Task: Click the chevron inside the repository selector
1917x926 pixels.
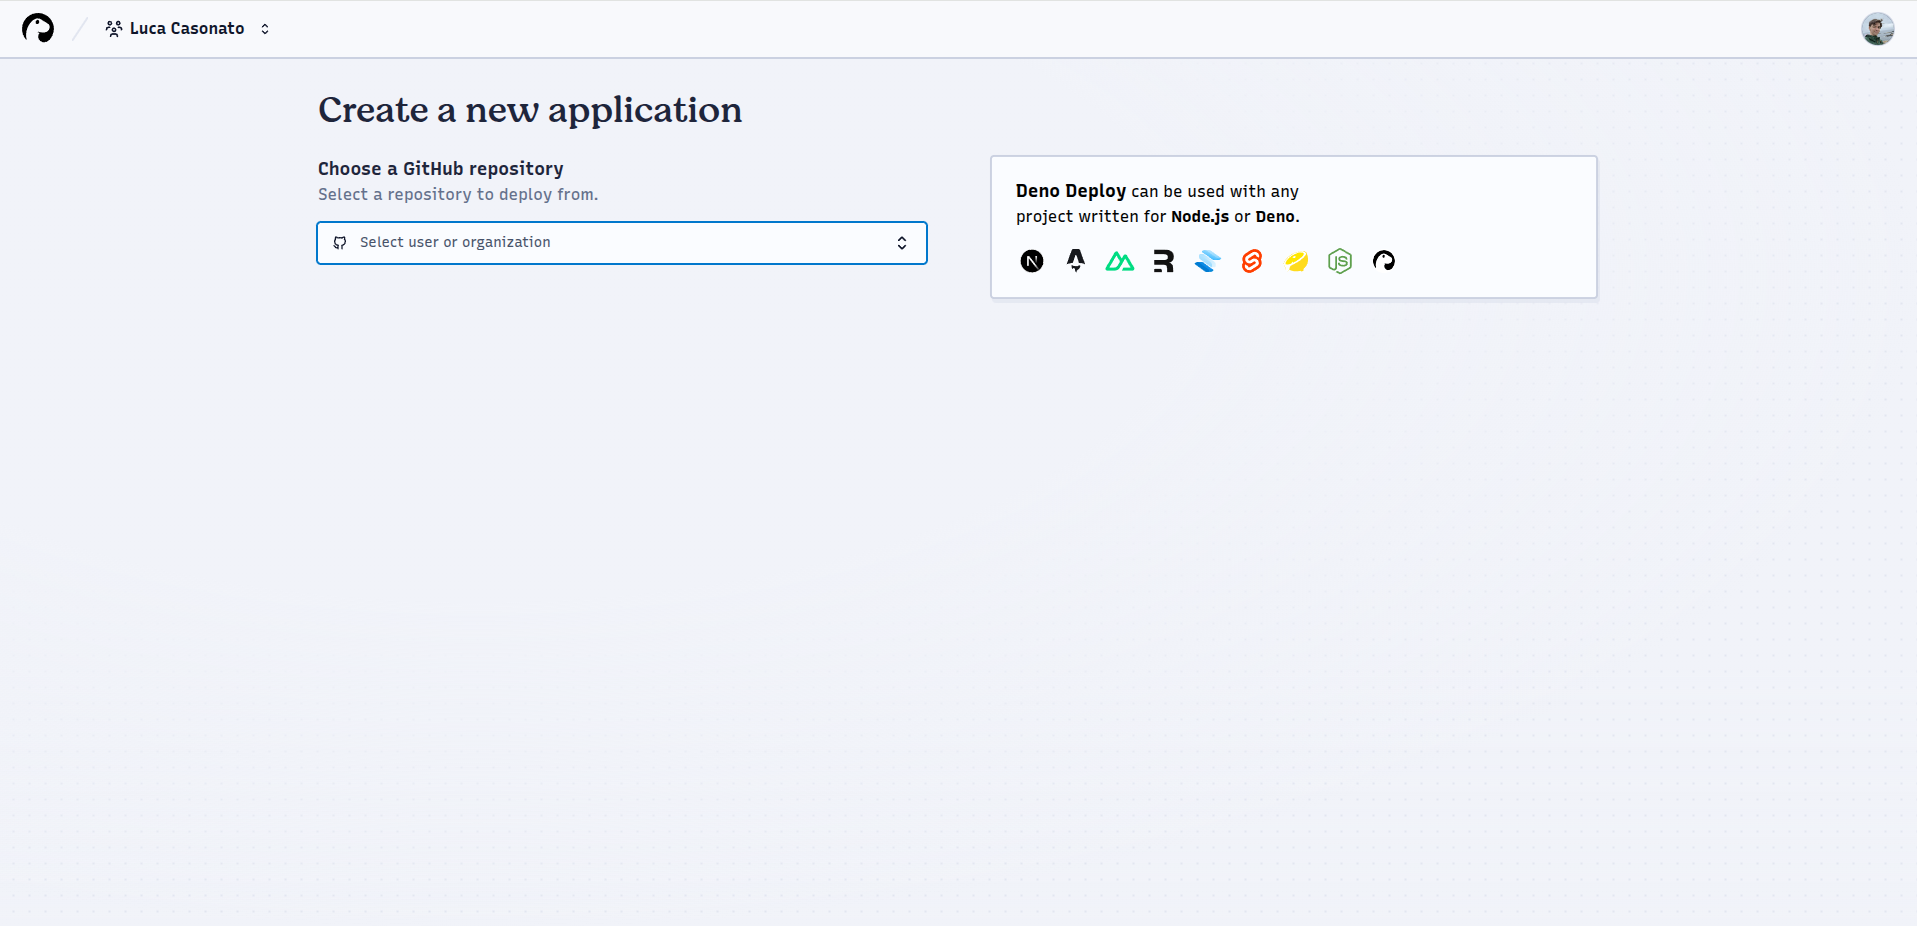Action: [901, 242]
